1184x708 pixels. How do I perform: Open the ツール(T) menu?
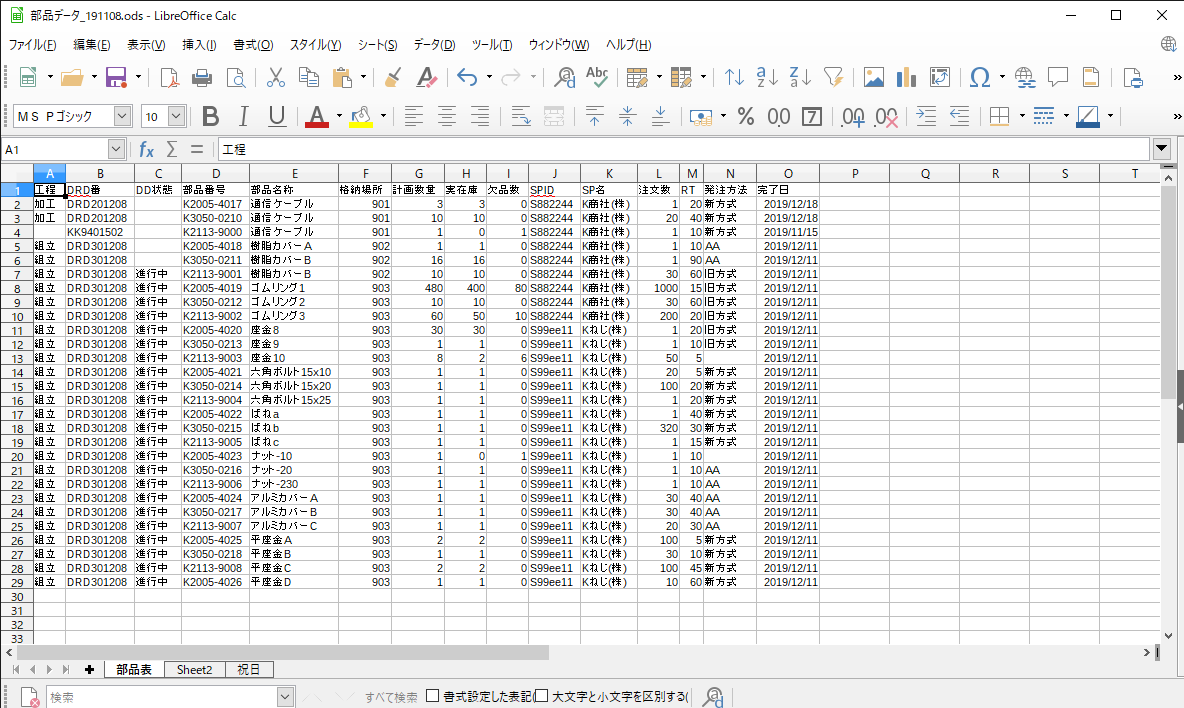pos(492,45)
